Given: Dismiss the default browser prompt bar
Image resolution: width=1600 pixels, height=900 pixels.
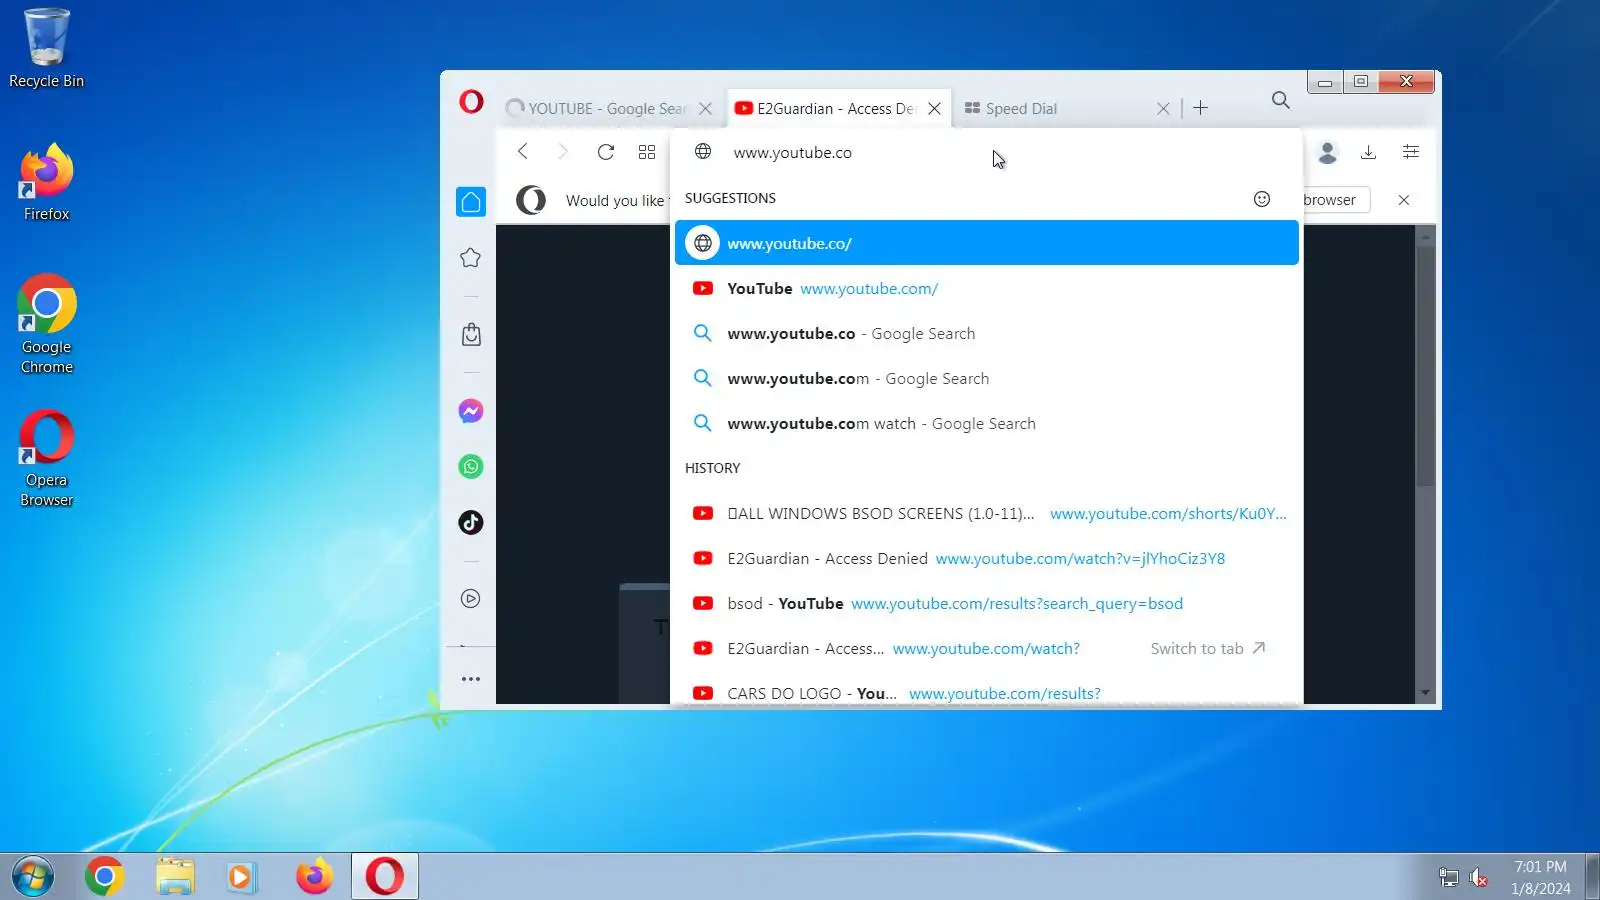Looking at the screenshot, I should pos(1404,200).
